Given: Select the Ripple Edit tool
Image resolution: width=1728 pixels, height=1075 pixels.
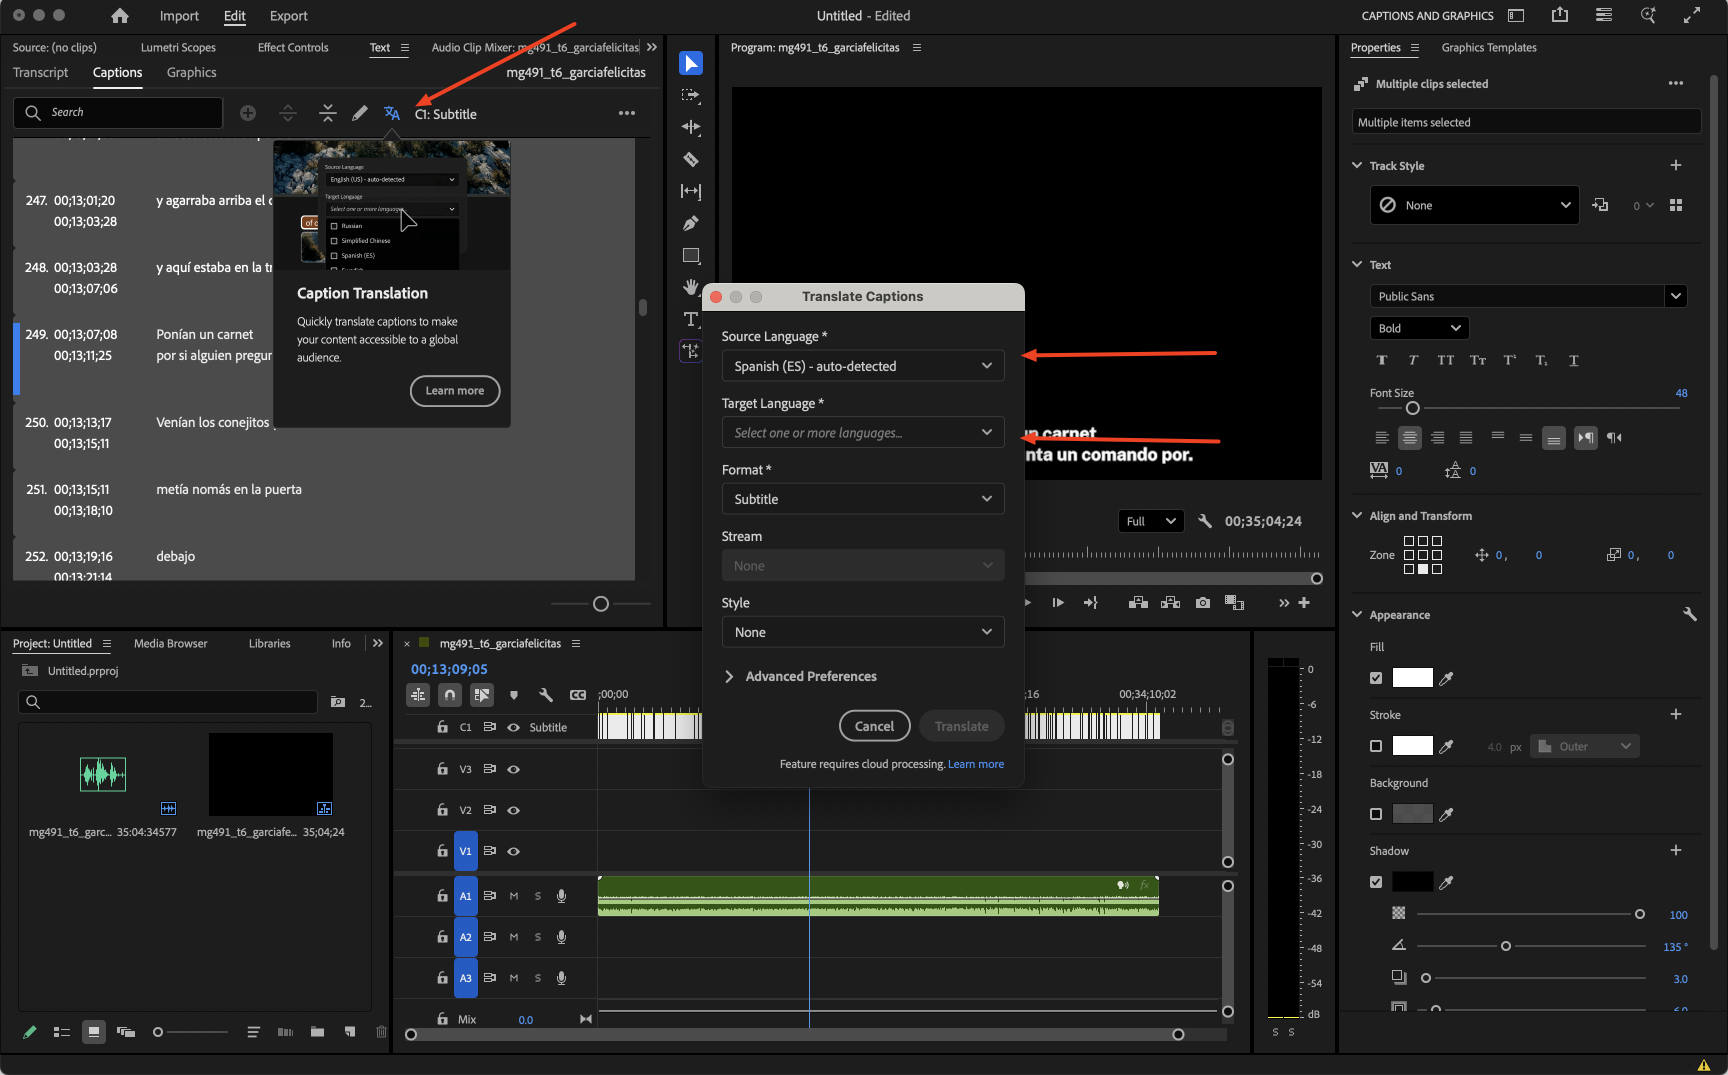Looking at the screenshot, I should (x=691, y=128).
